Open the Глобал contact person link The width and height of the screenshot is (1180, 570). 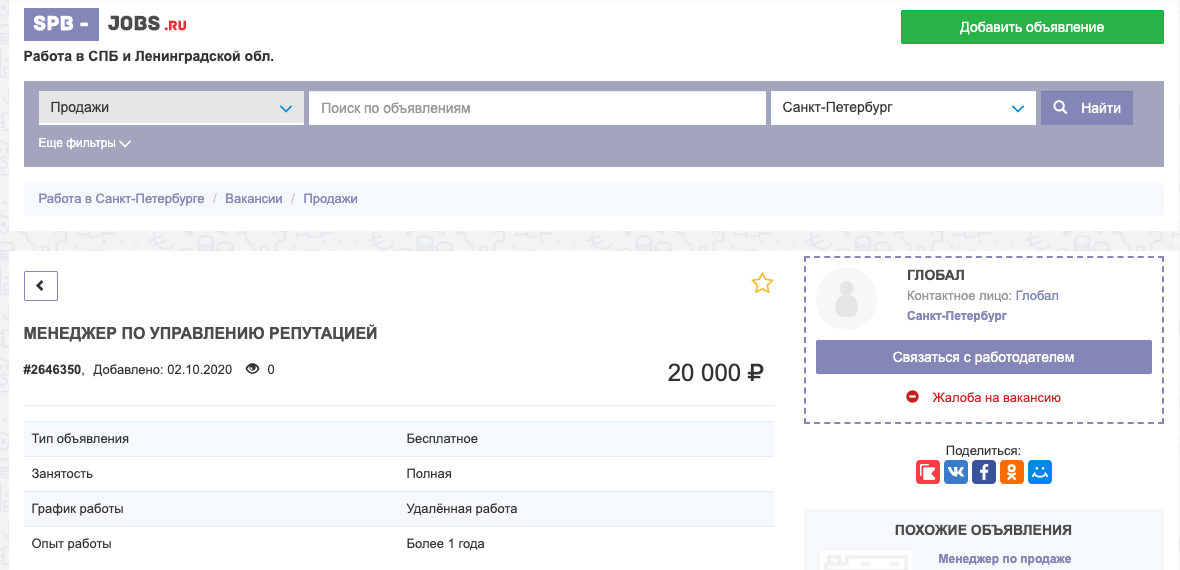click(1037, 296)
